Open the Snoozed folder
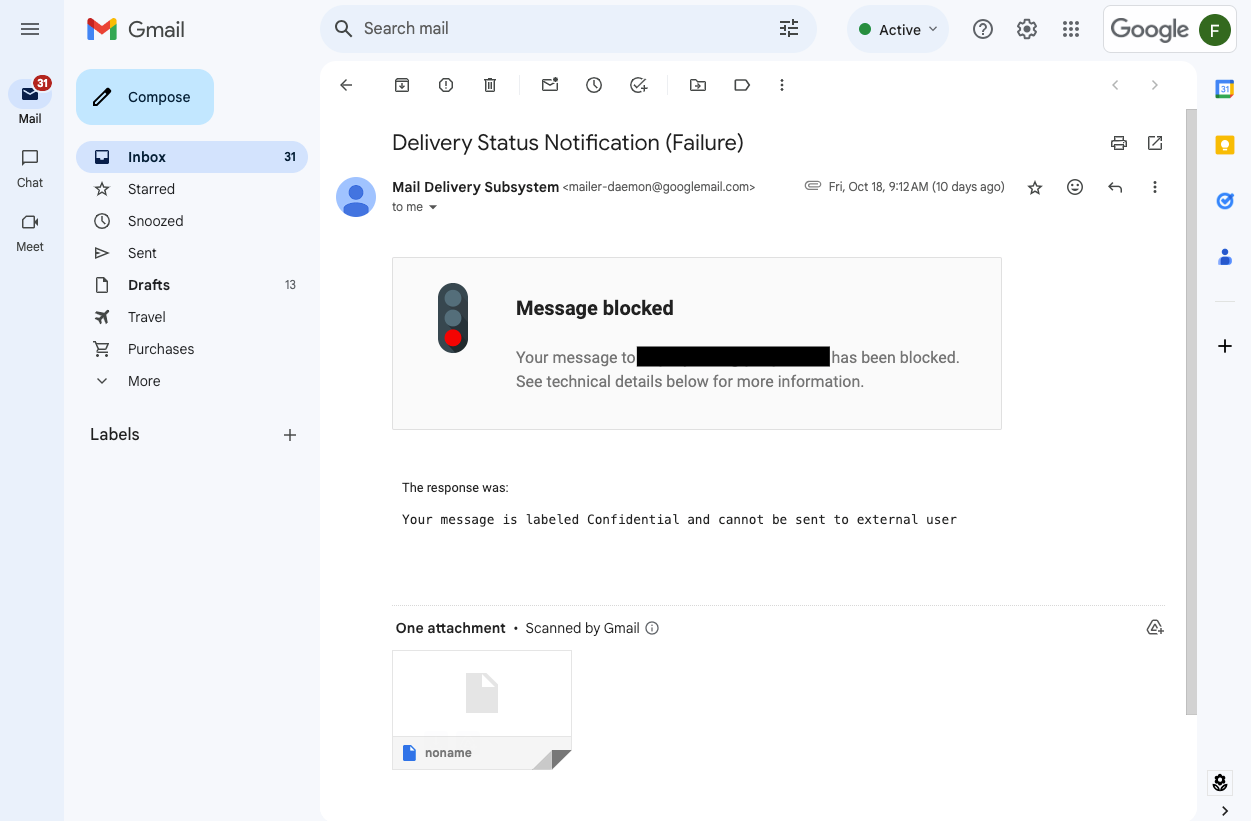 192,221
